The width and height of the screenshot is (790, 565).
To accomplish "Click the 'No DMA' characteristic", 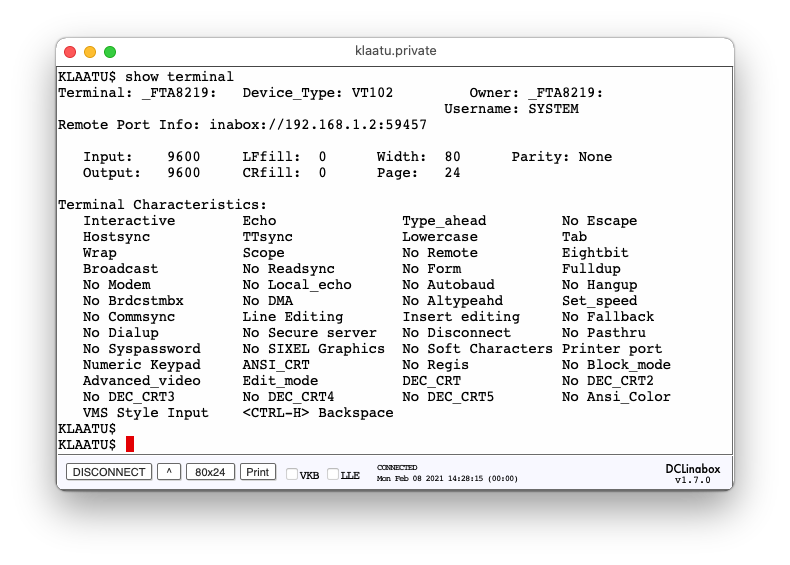I will 268,301.
